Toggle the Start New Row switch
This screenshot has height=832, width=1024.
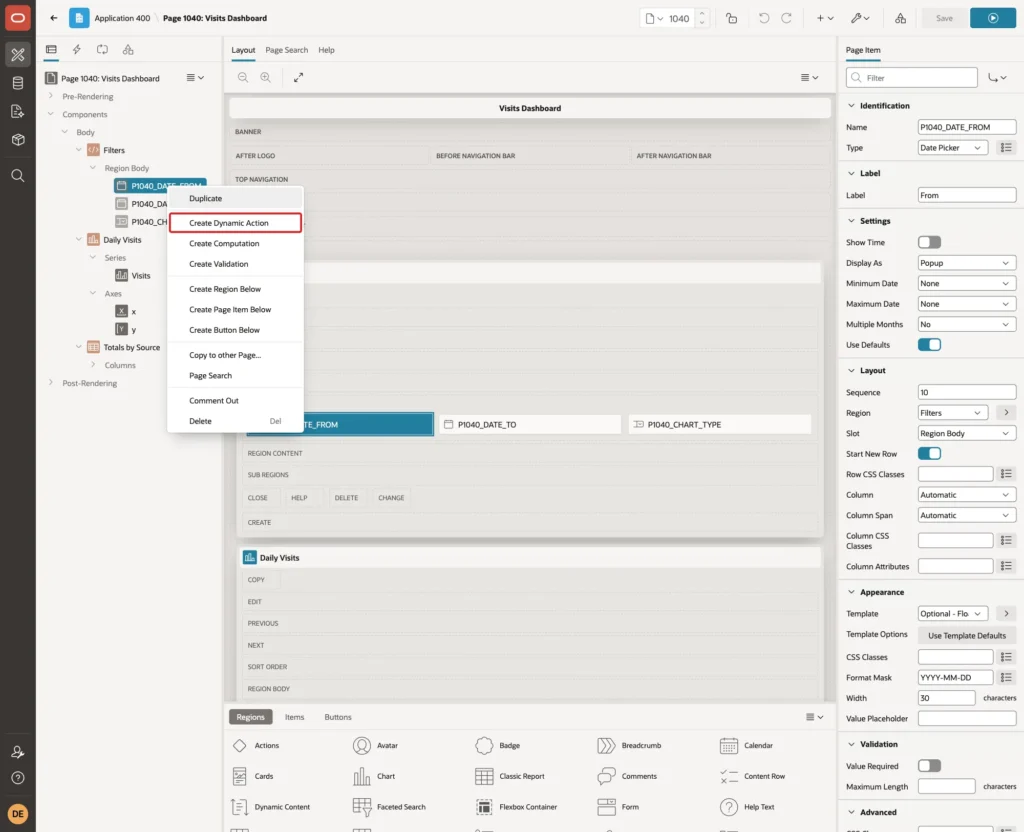[929, 454]
